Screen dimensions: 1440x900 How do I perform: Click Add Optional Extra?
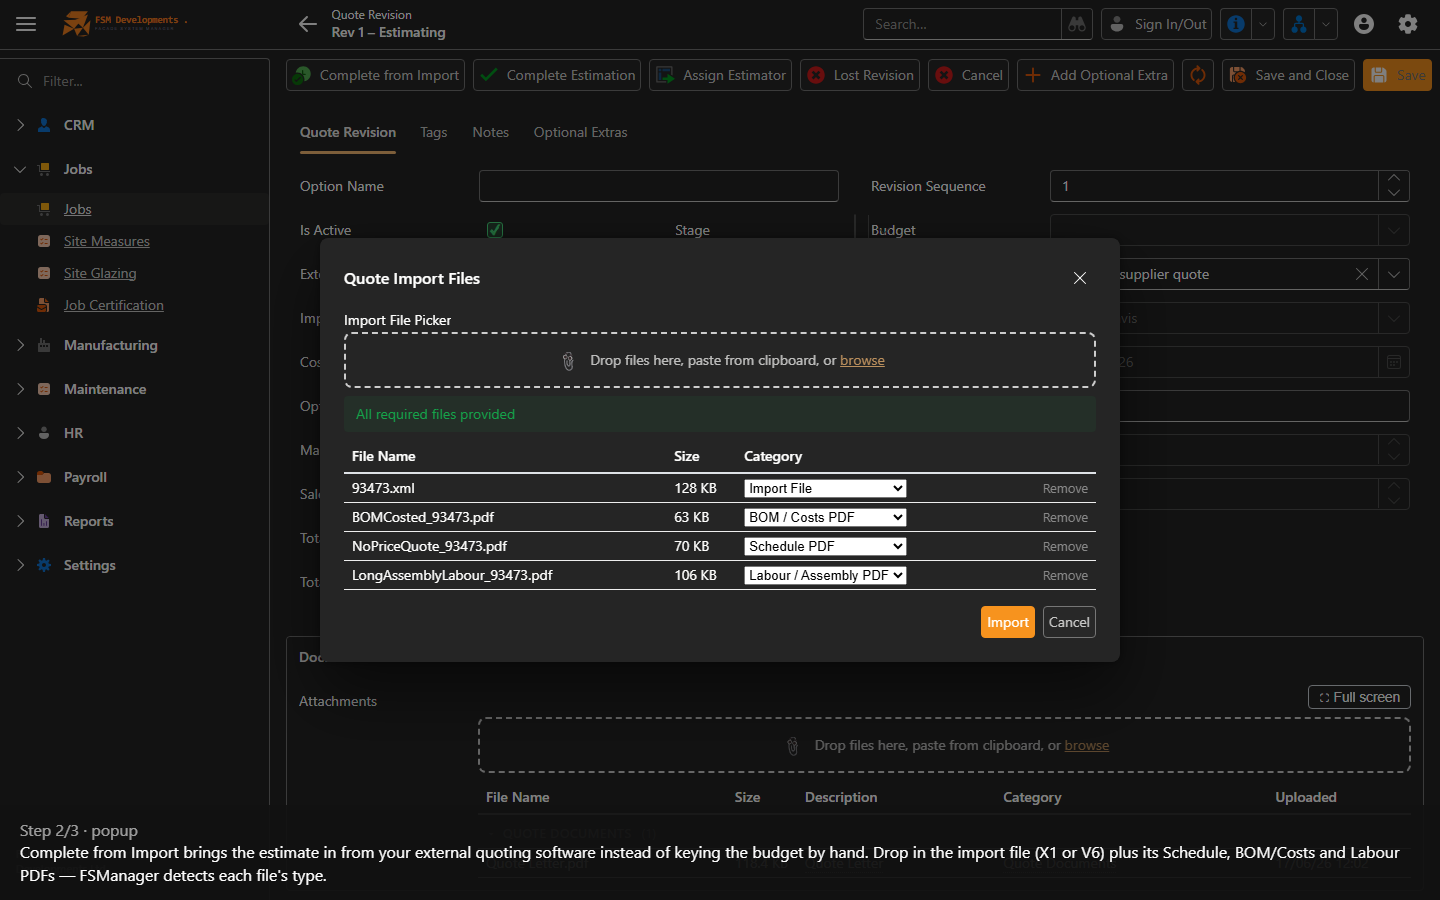(x=1095, y=75)
